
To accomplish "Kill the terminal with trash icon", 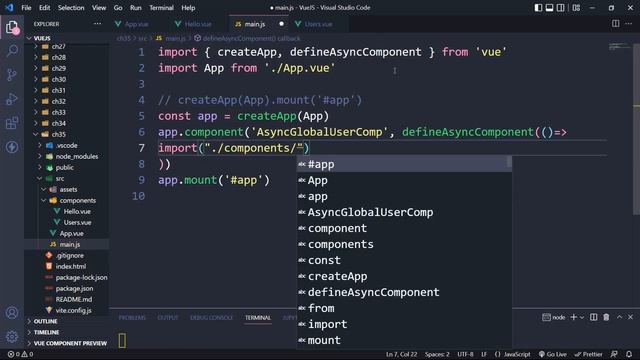I will coord(606,317).
